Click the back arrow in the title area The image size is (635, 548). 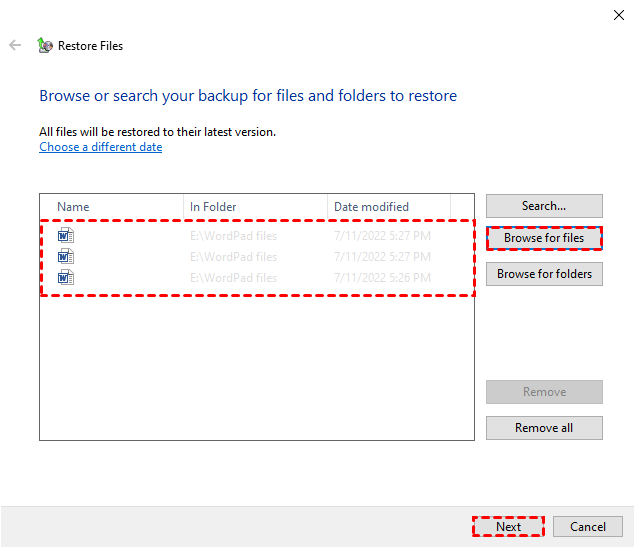tap(15, 45)
